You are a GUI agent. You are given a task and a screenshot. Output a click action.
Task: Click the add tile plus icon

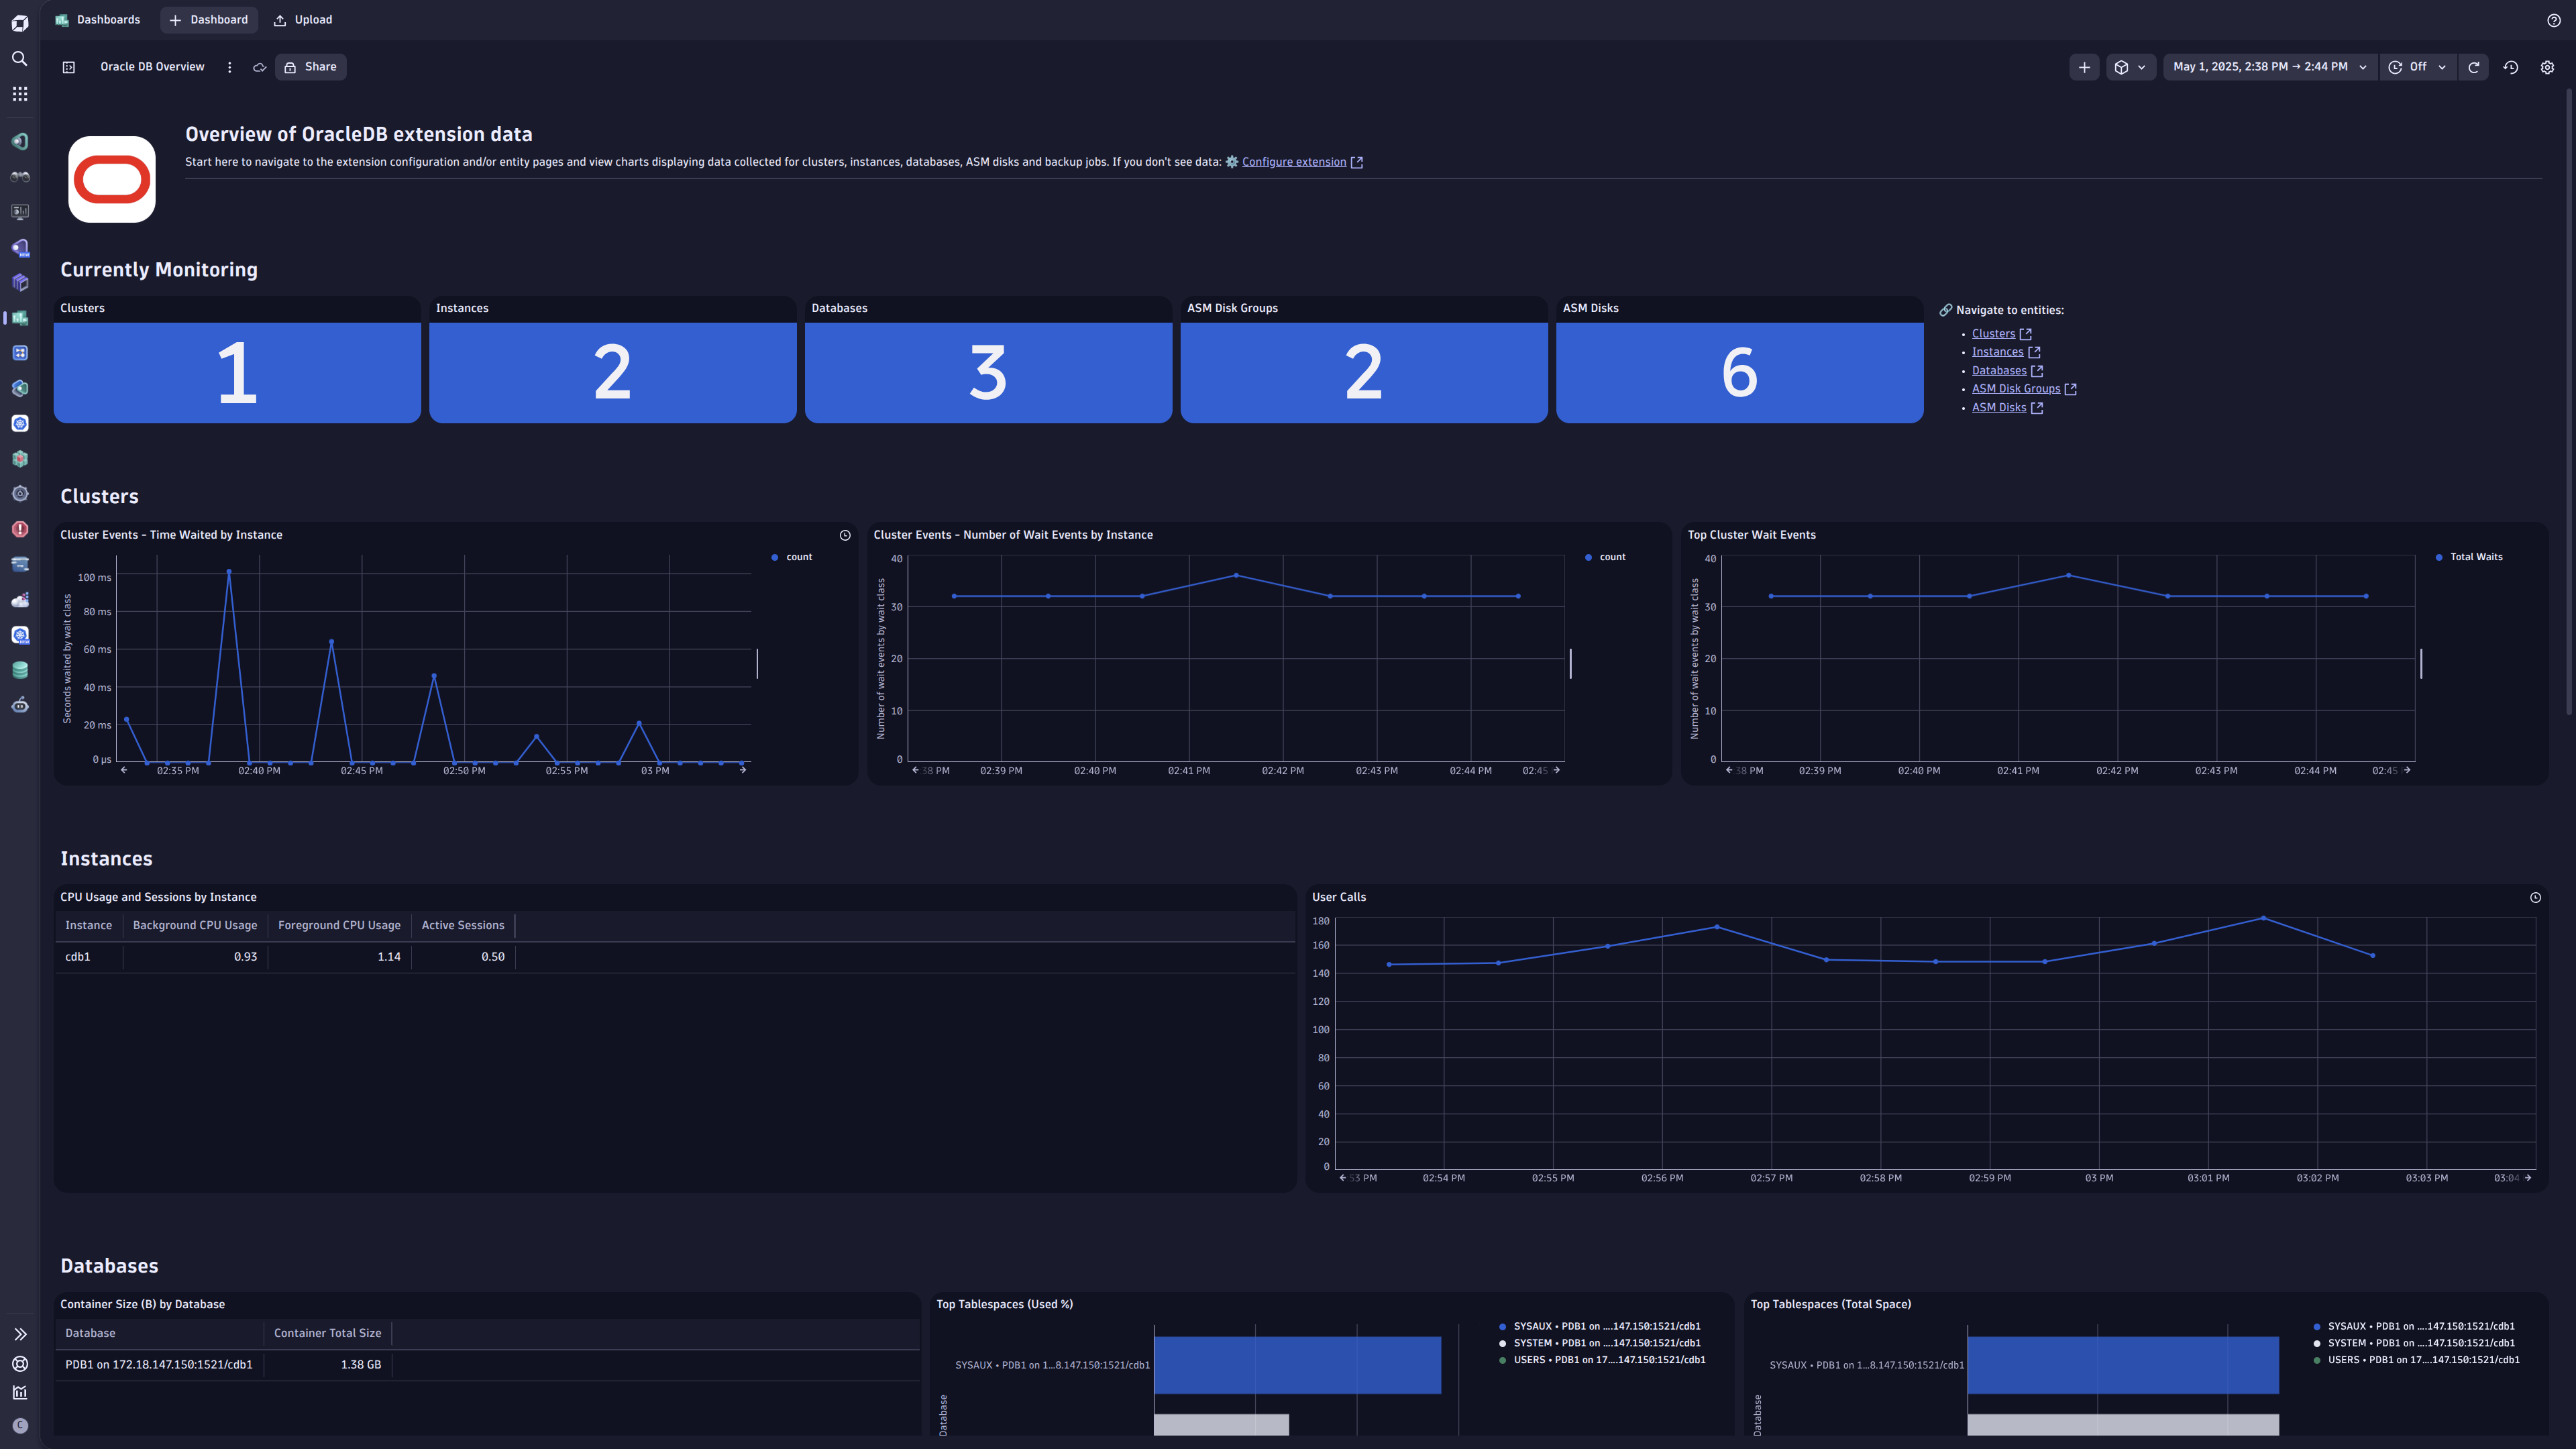click(x=2084, y=67)
